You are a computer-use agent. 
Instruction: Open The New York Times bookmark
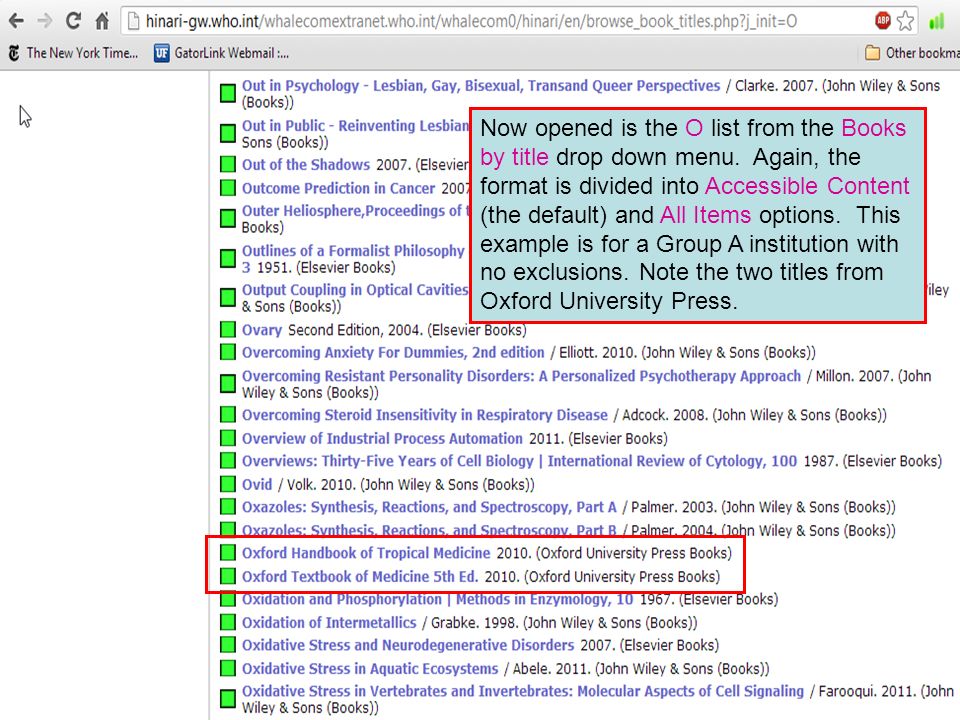[73, 53]
